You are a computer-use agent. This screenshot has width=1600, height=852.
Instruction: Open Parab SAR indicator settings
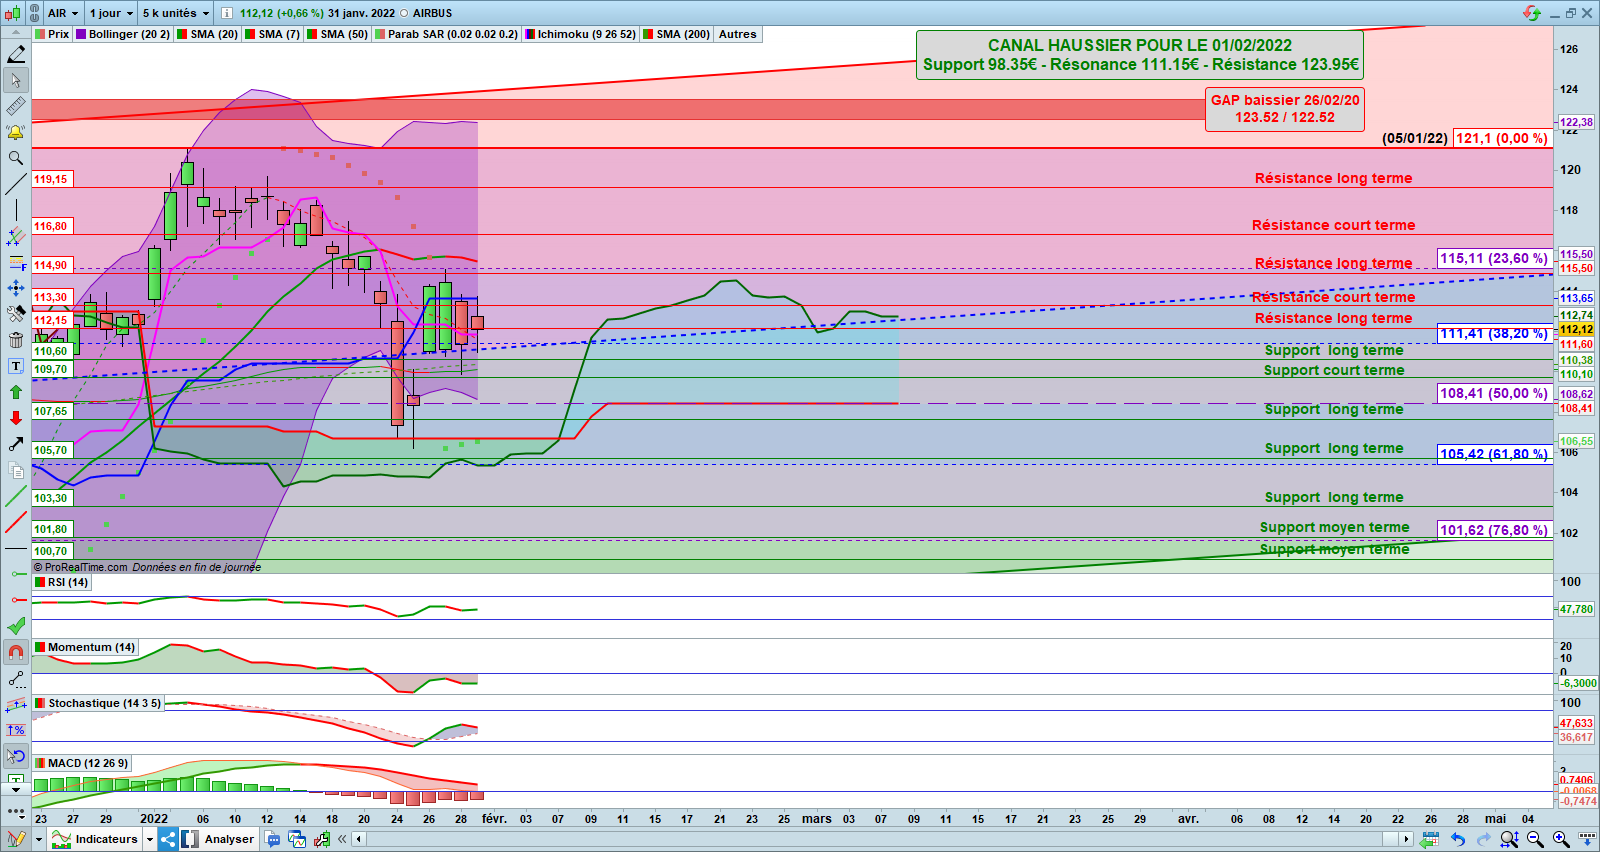click(447, 34)
